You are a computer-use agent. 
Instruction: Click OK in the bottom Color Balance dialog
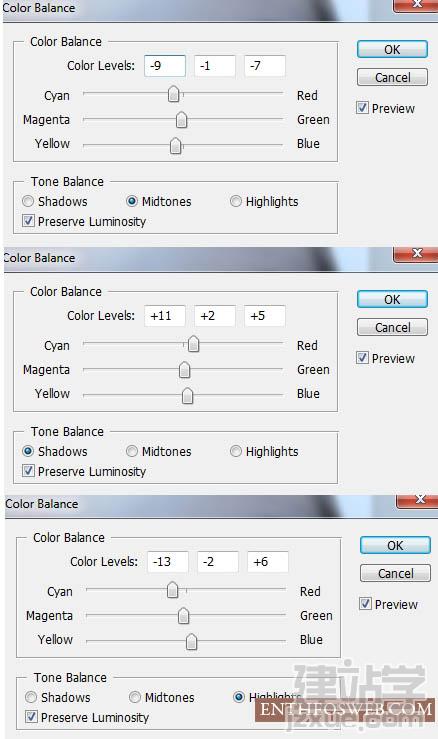point(395,545)
